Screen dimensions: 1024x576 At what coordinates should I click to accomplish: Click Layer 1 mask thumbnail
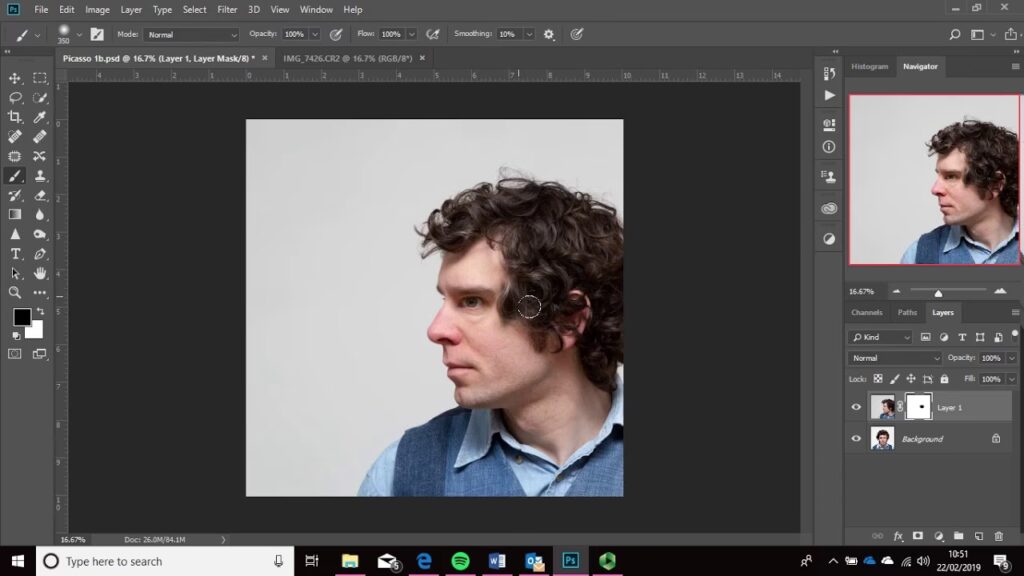918,407
